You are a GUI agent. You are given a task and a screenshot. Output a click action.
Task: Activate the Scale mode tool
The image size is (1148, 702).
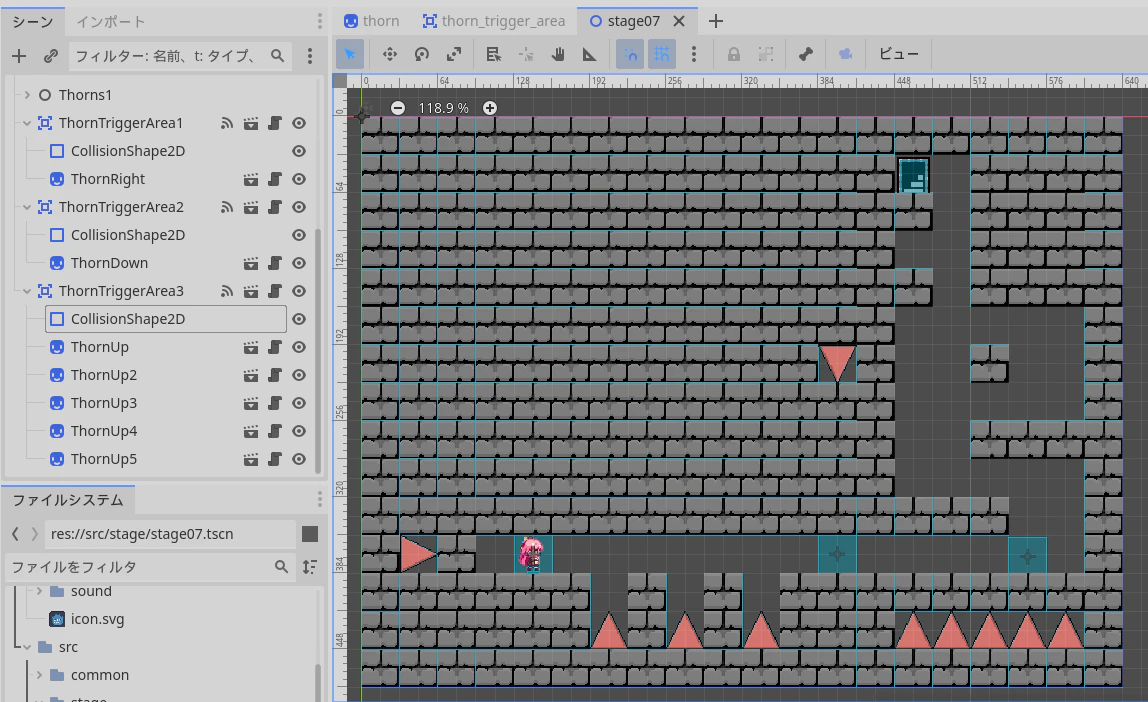pos(454,54)
